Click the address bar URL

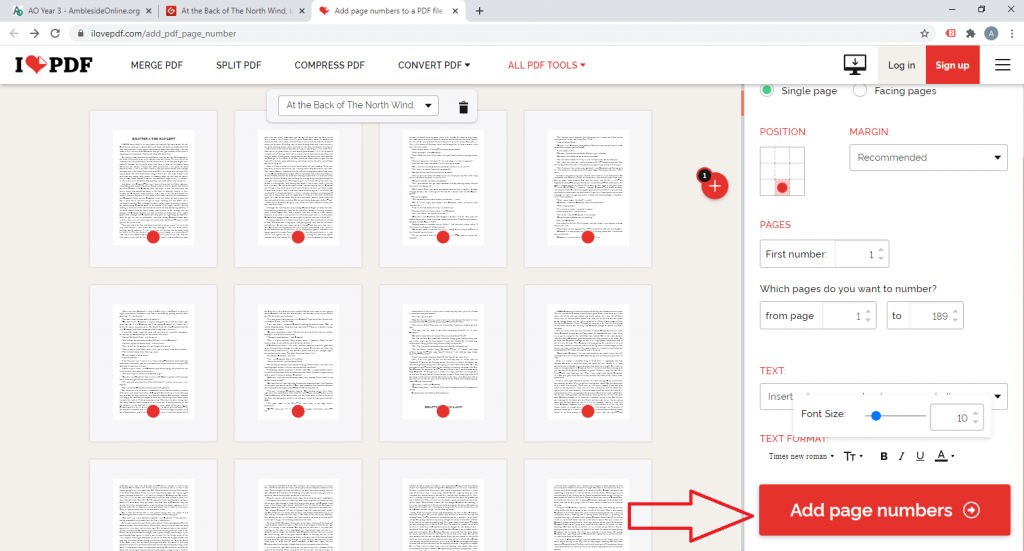pos(163,33)
